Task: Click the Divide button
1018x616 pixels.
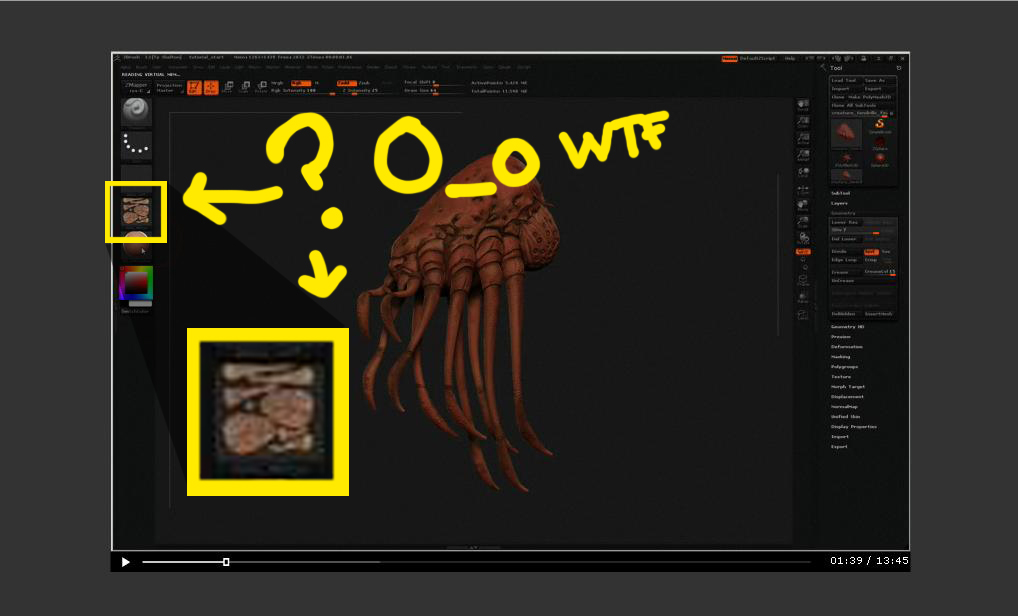Action: coord(844,252)
